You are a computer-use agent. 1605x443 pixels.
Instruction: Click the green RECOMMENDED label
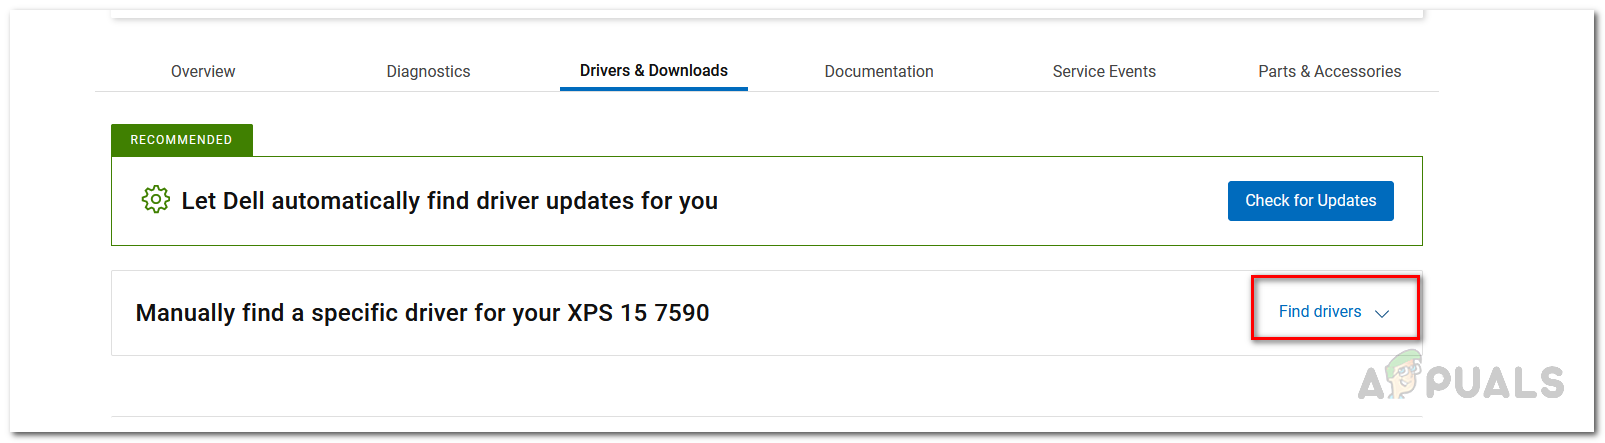[x=181, y=140]
